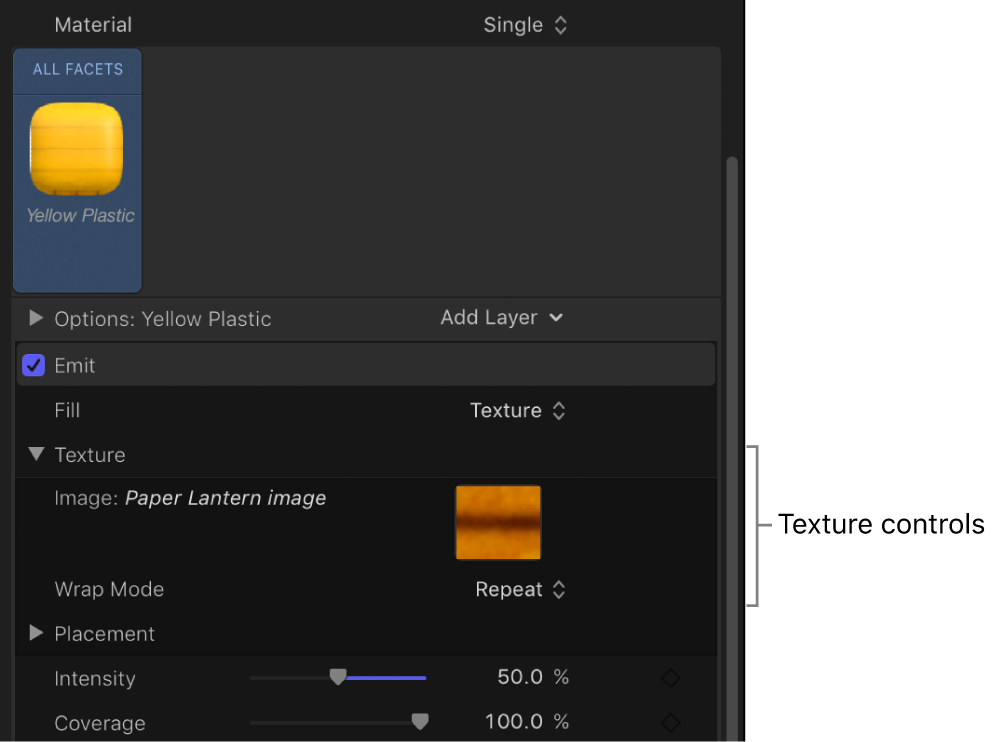The width and height of the screenshot is (998, 742).
Task: Select the Yellow Plastic material preview
Action: click(77, 148)
